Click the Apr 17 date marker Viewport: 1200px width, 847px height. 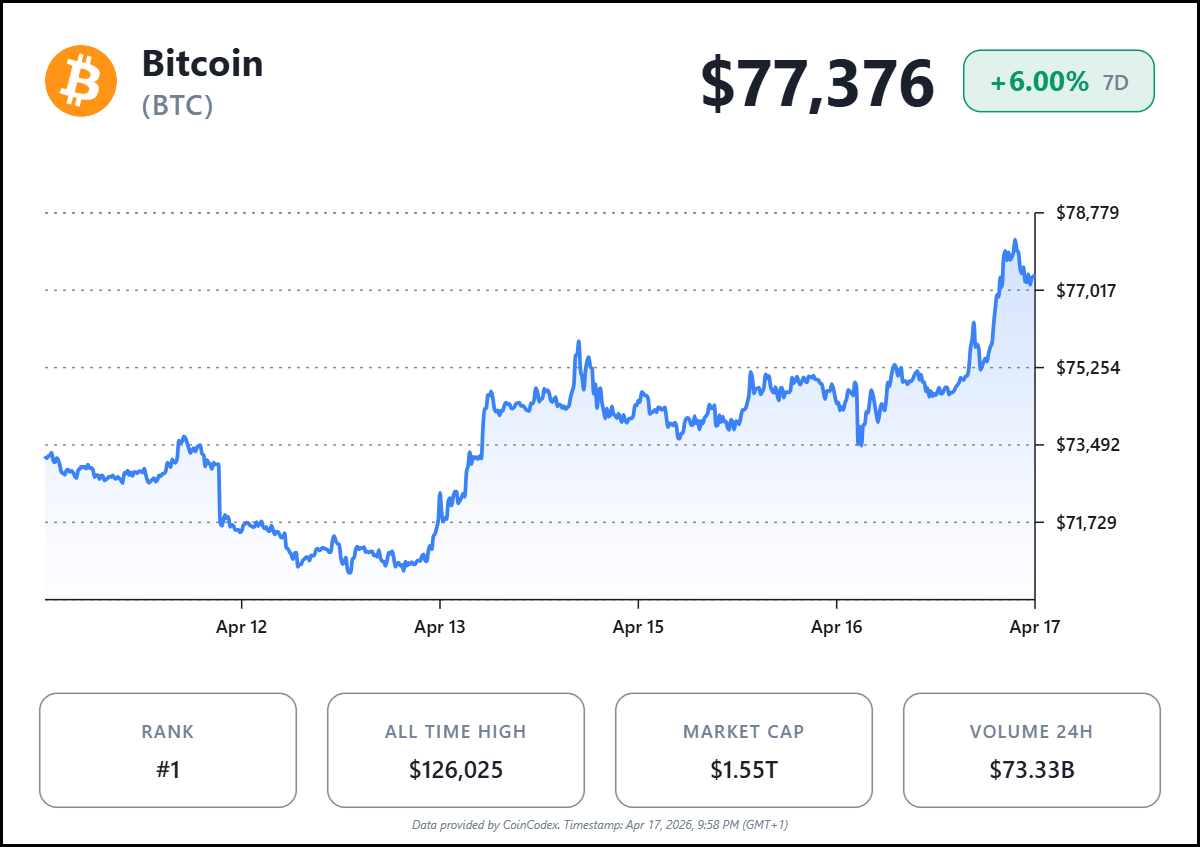coord(1034,628)
